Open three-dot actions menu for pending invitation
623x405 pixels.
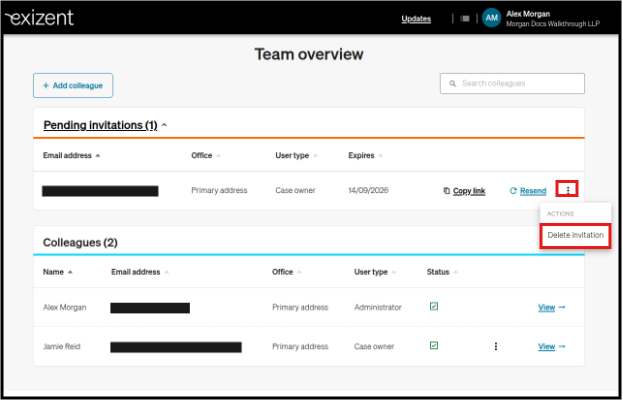coord(567,189)
